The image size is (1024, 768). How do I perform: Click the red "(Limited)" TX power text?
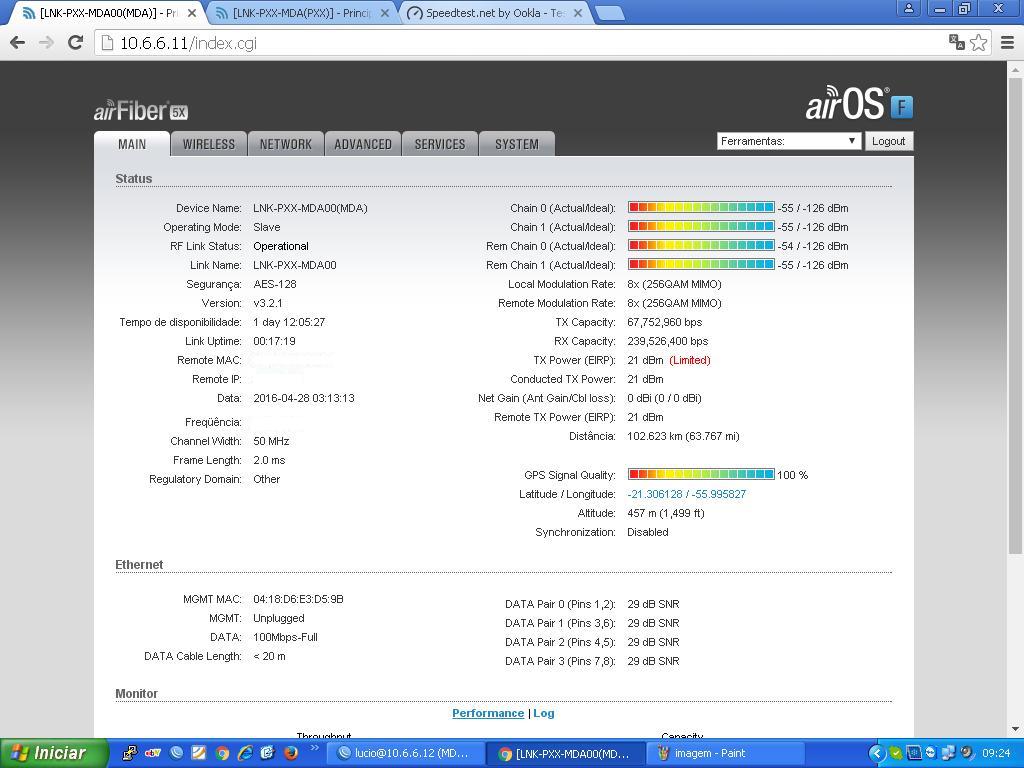coord(690,360)
